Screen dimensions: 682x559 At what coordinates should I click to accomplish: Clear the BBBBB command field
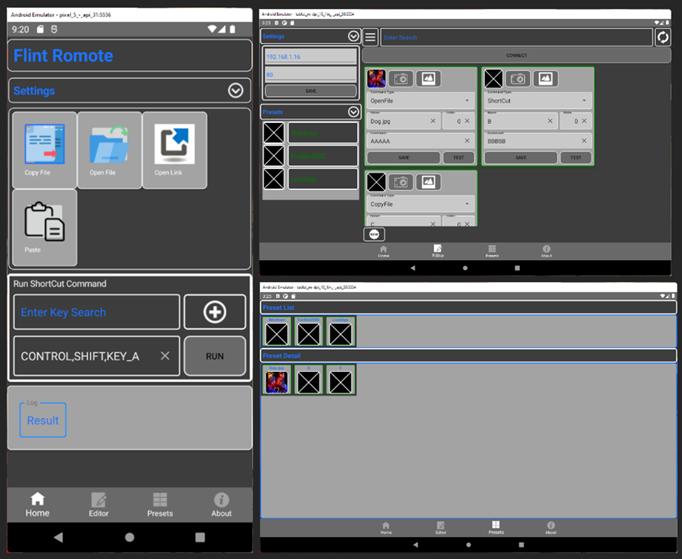pos(584,141)
